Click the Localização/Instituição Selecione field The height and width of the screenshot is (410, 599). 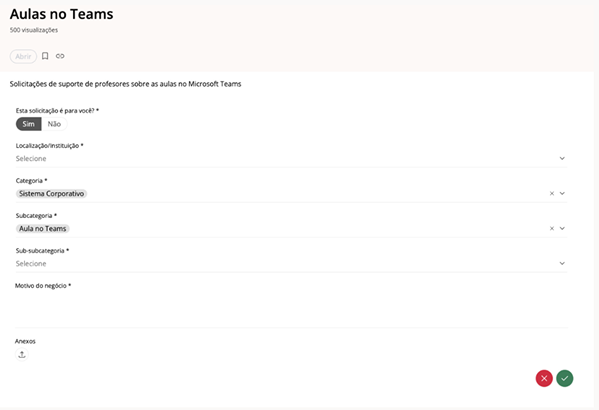click(291, 159)
